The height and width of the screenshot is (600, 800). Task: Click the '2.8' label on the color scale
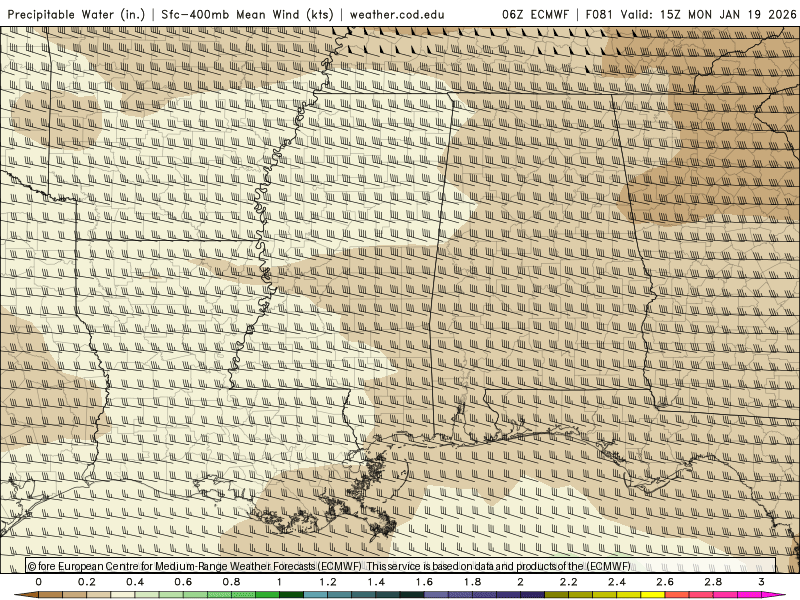[713, 582]
